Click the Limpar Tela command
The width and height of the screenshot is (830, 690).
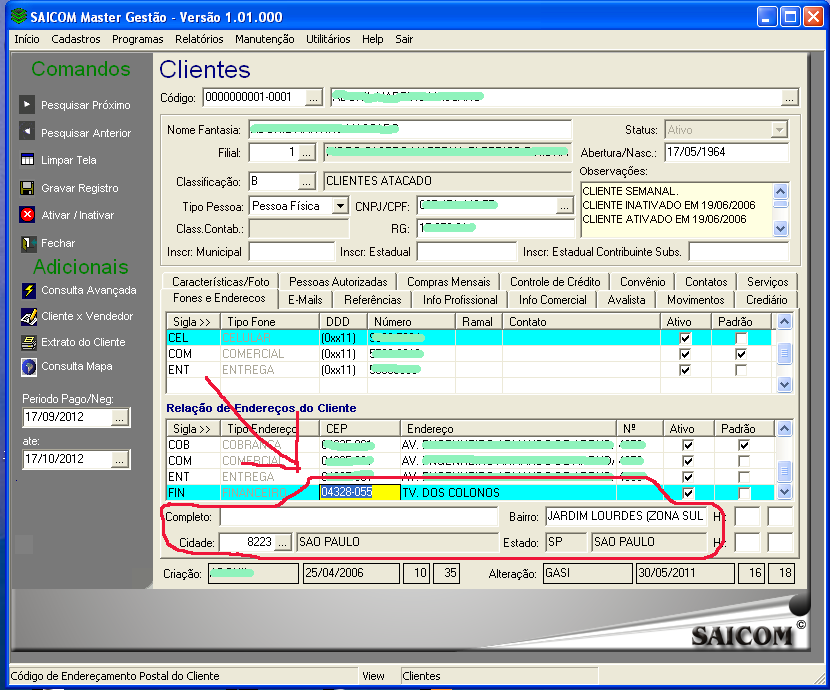coord(69,160)
